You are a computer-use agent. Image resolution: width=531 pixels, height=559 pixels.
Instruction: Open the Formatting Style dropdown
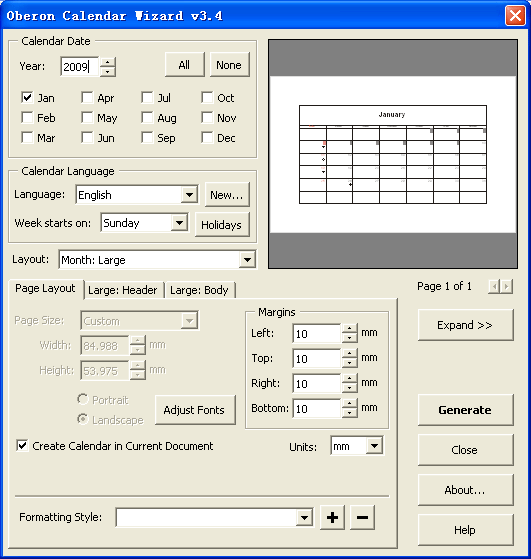tap(215, 517)
